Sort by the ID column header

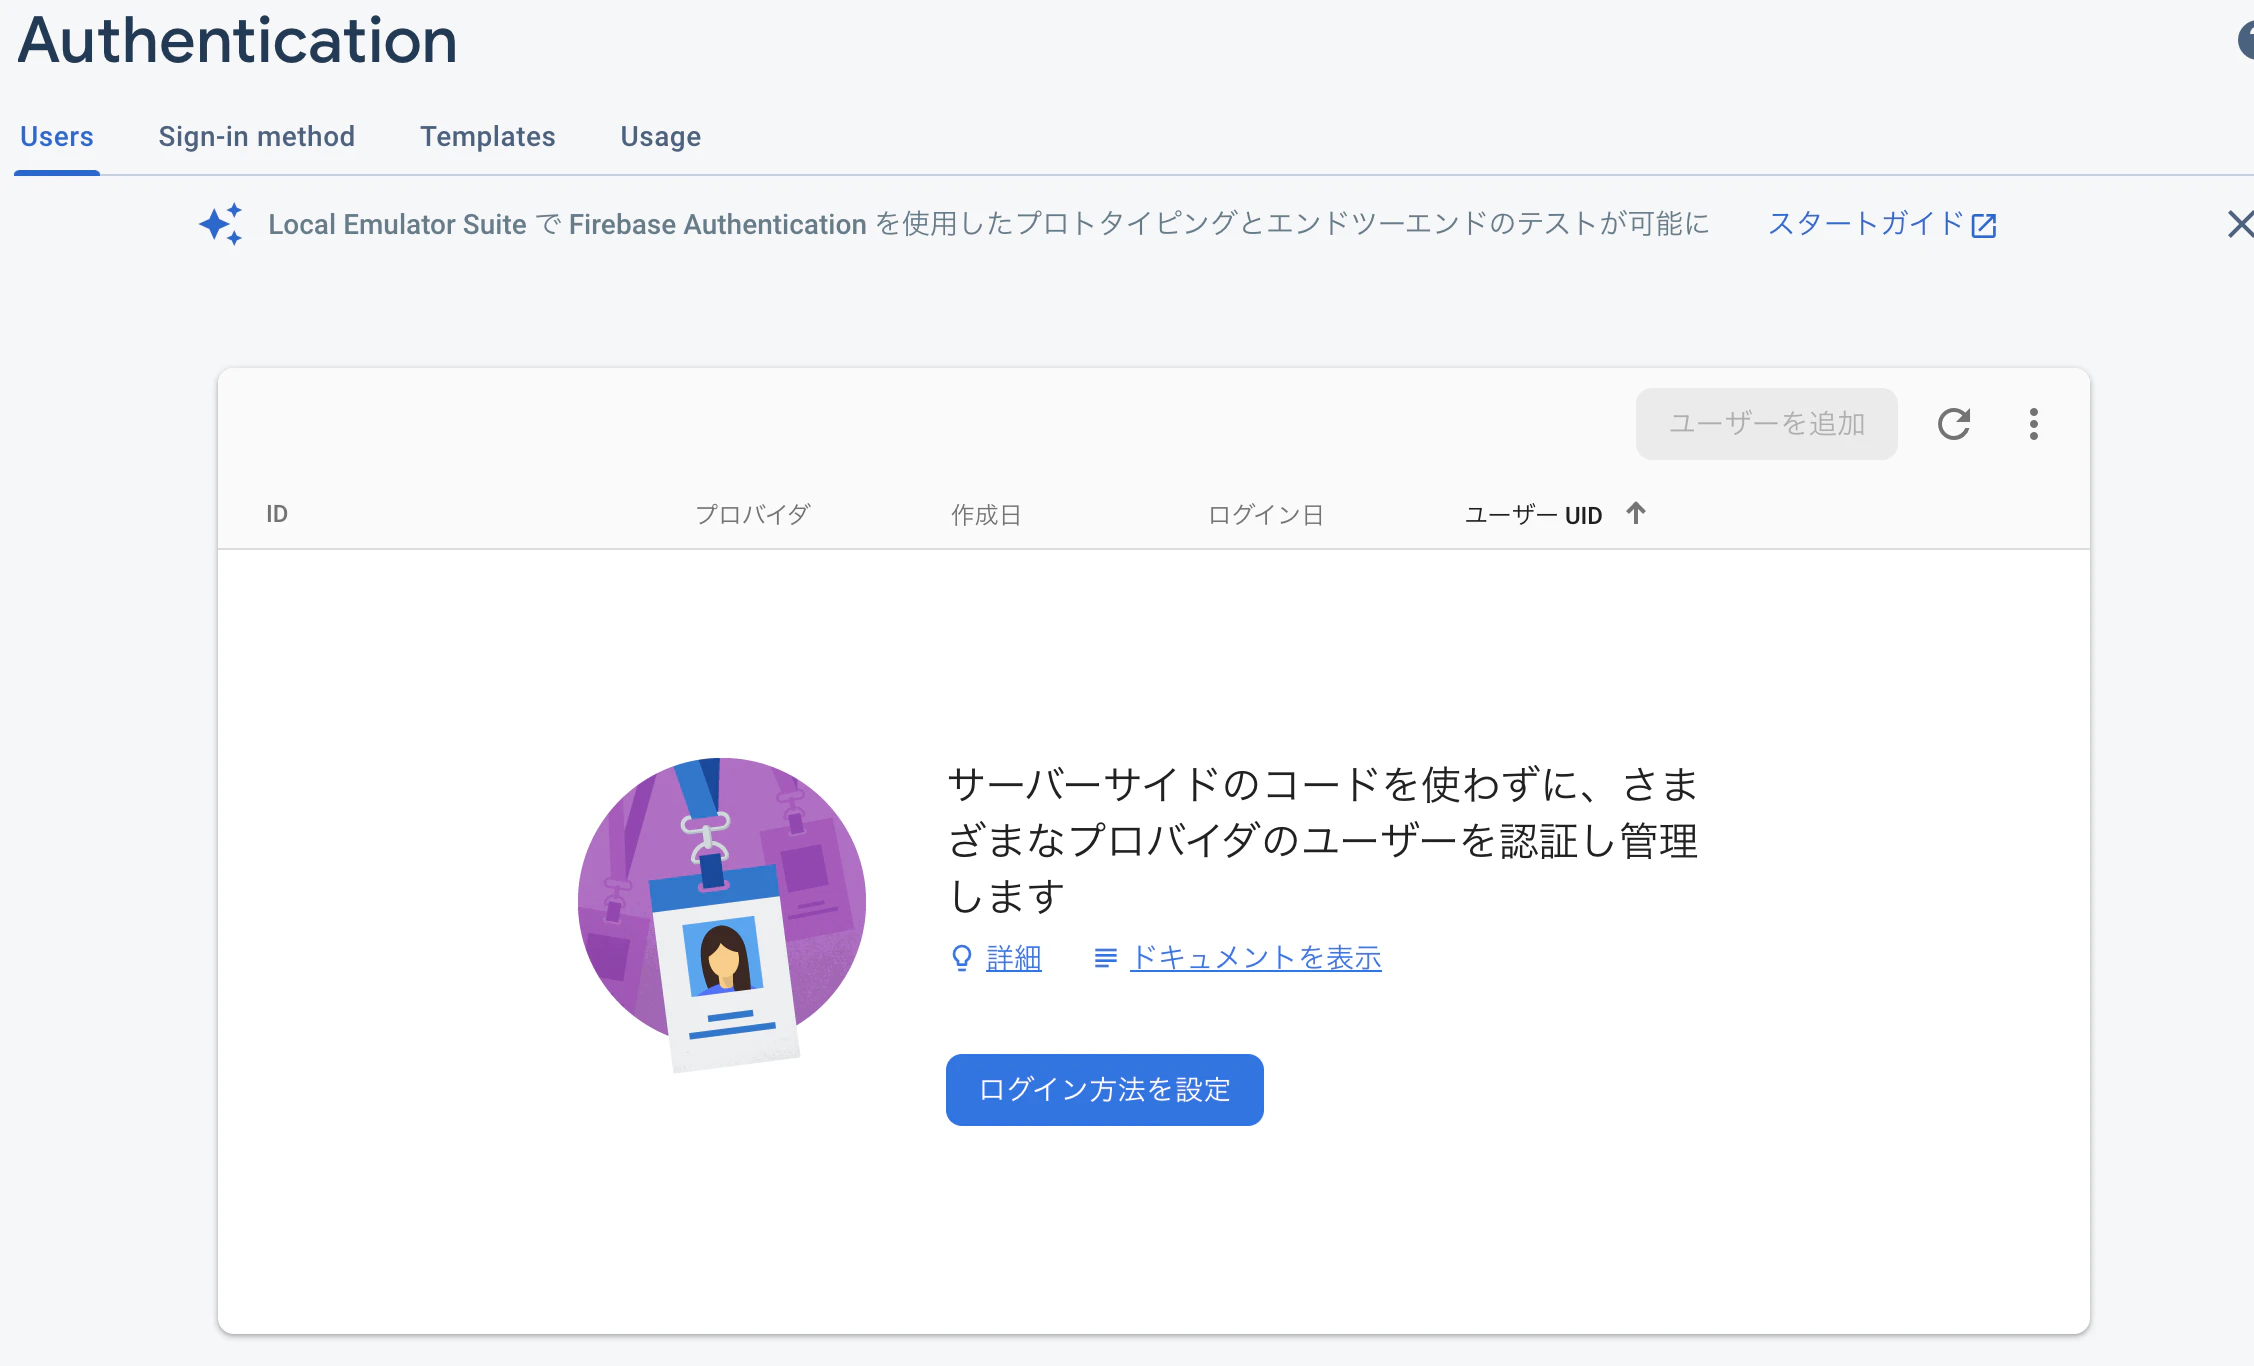click(277, 514)
